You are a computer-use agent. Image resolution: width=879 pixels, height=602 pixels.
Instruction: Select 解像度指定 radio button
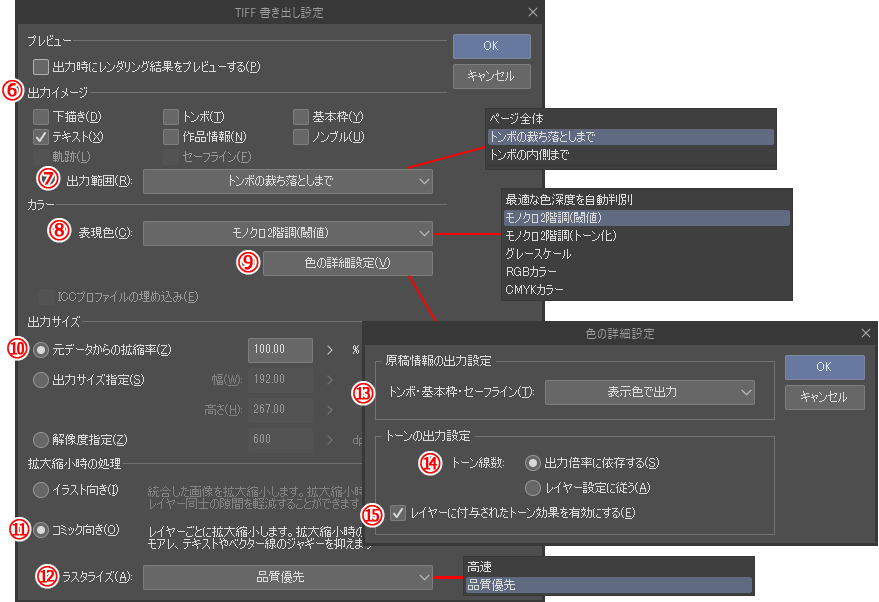click(x=40, y=439)
